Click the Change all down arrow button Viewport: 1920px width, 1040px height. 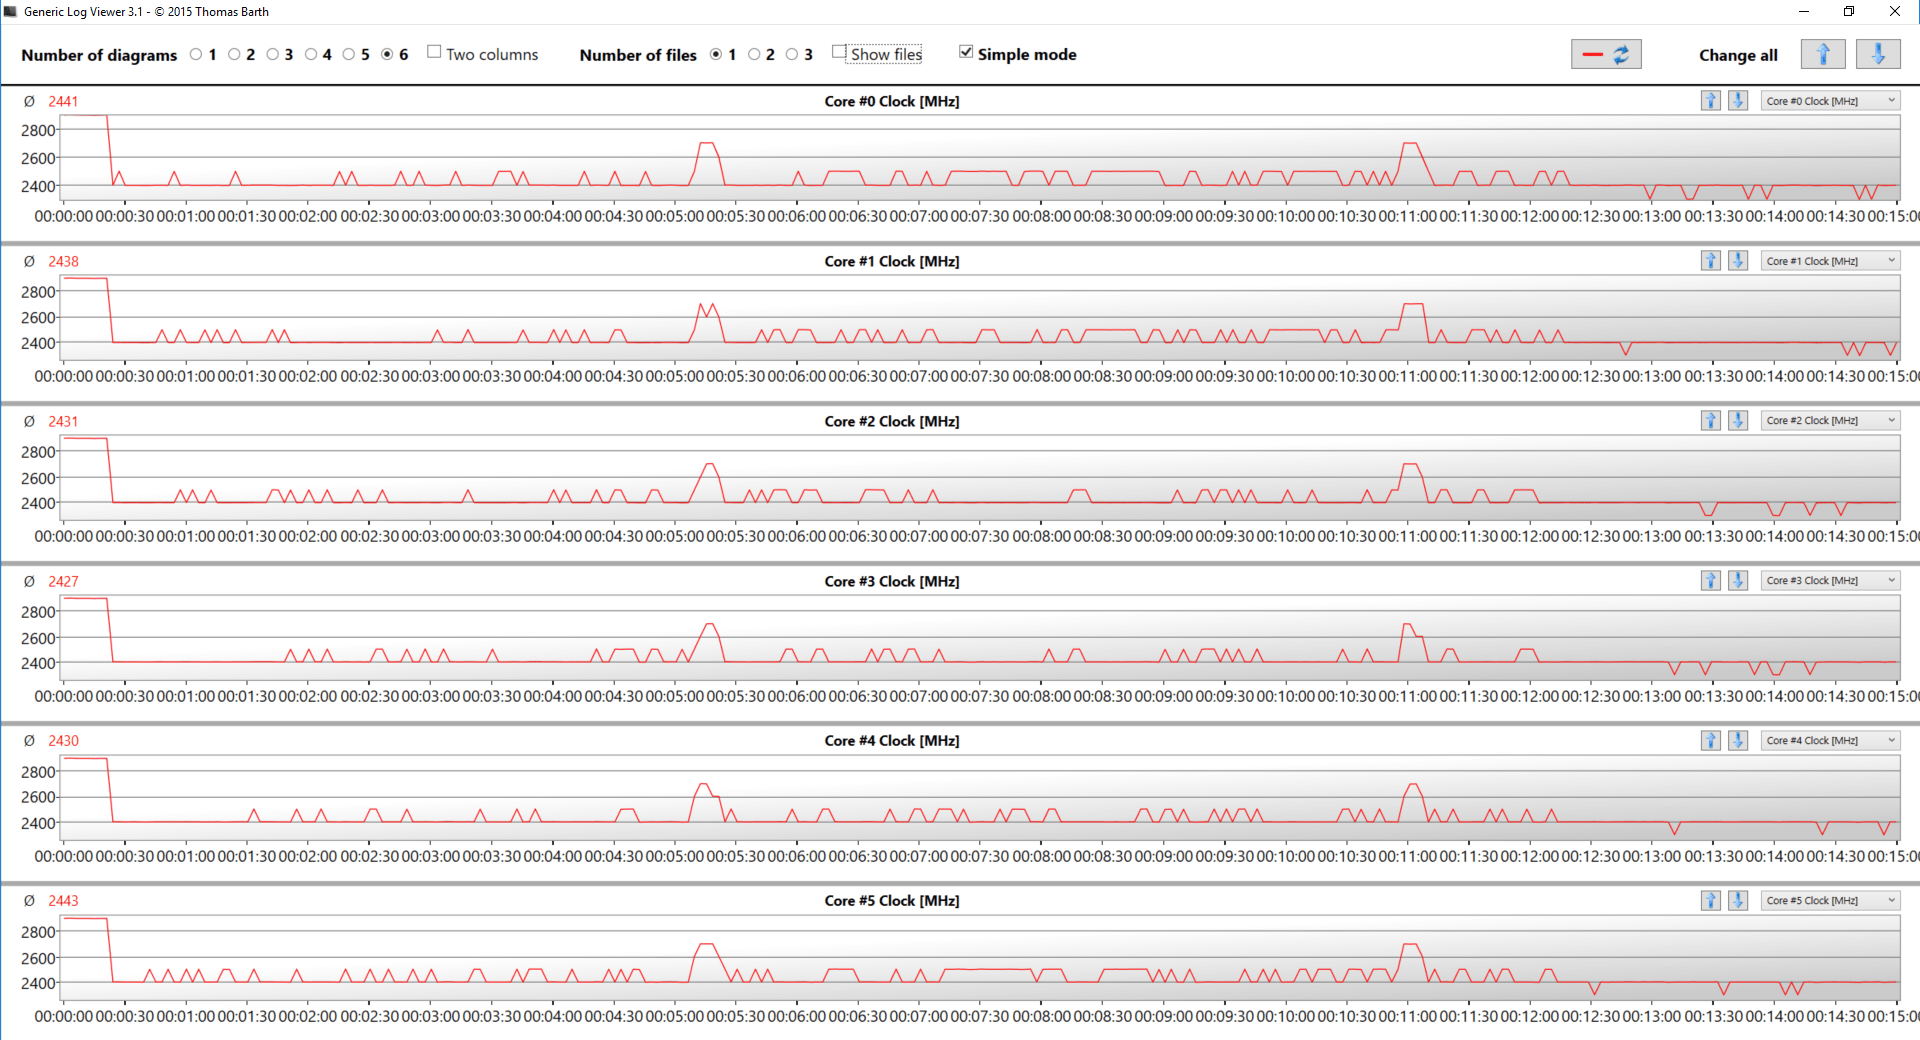[1878, 54]
